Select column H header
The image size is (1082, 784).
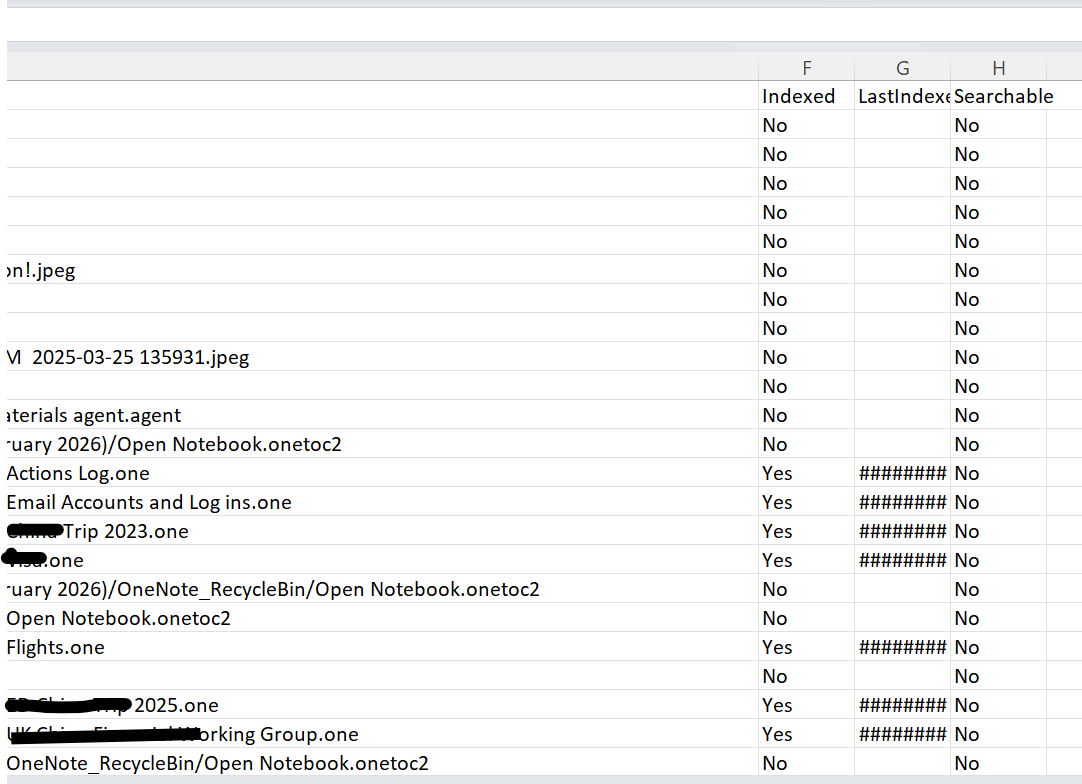[998, 67]
